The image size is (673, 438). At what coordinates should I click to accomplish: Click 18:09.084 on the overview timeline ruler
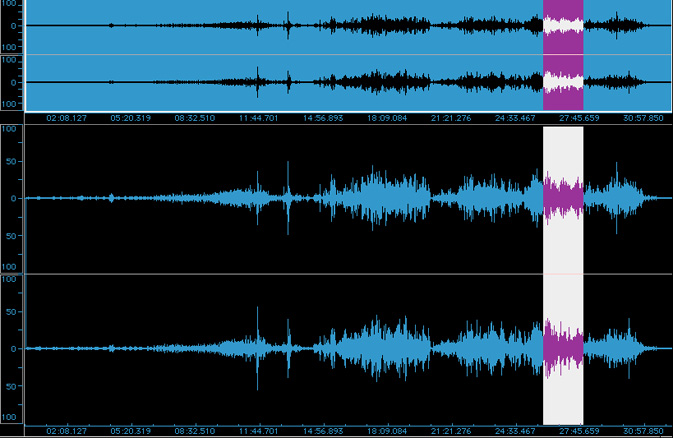click(386, 118)
